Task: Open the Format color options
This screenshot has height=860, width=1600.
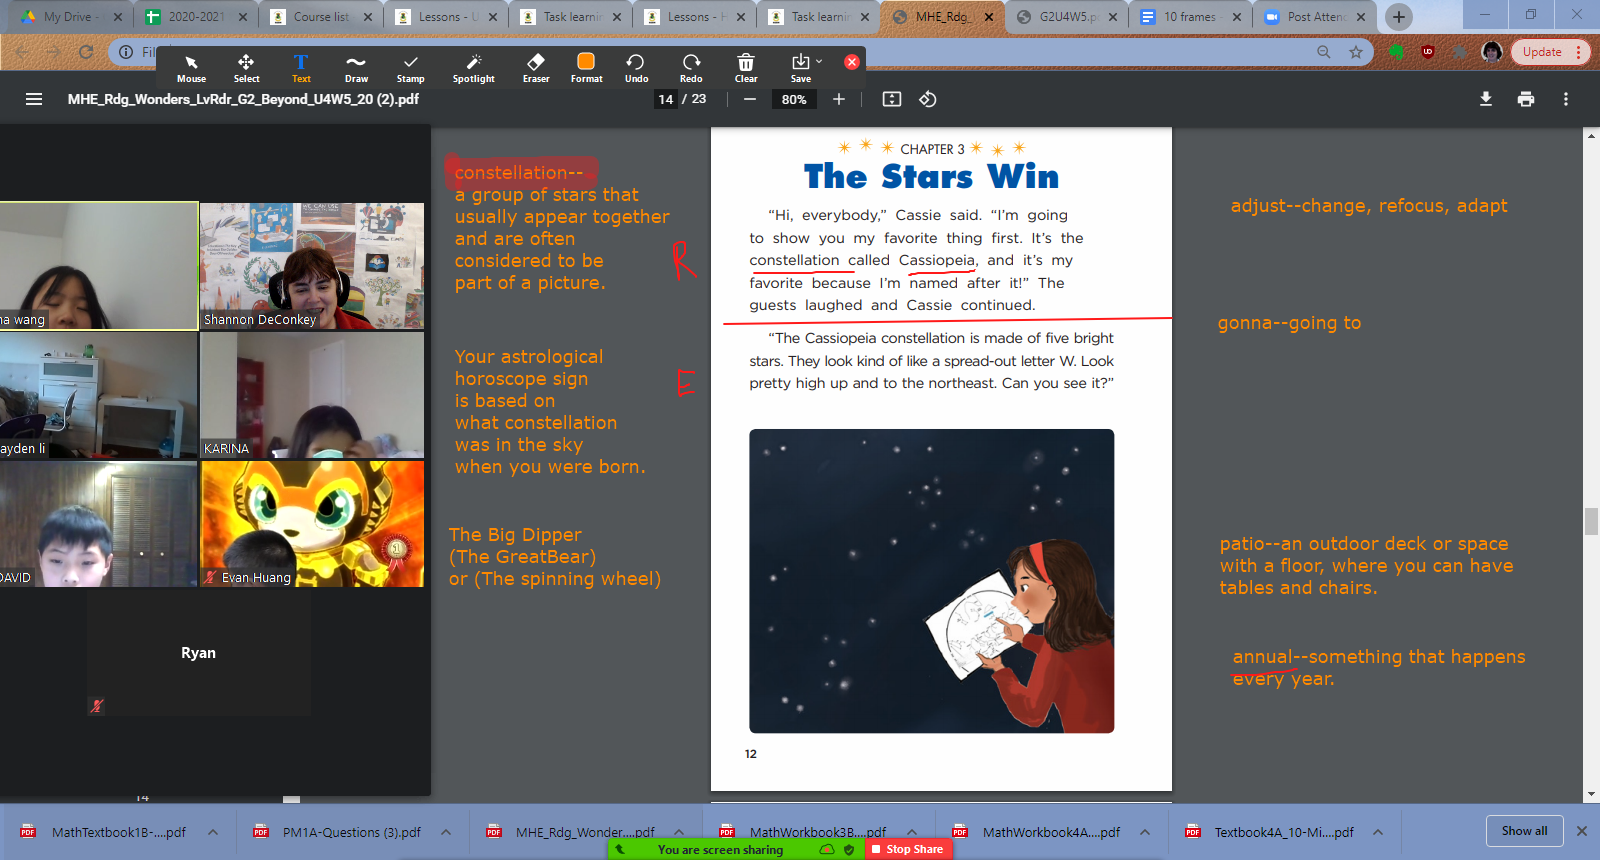Action: click(x=586, y=68)
